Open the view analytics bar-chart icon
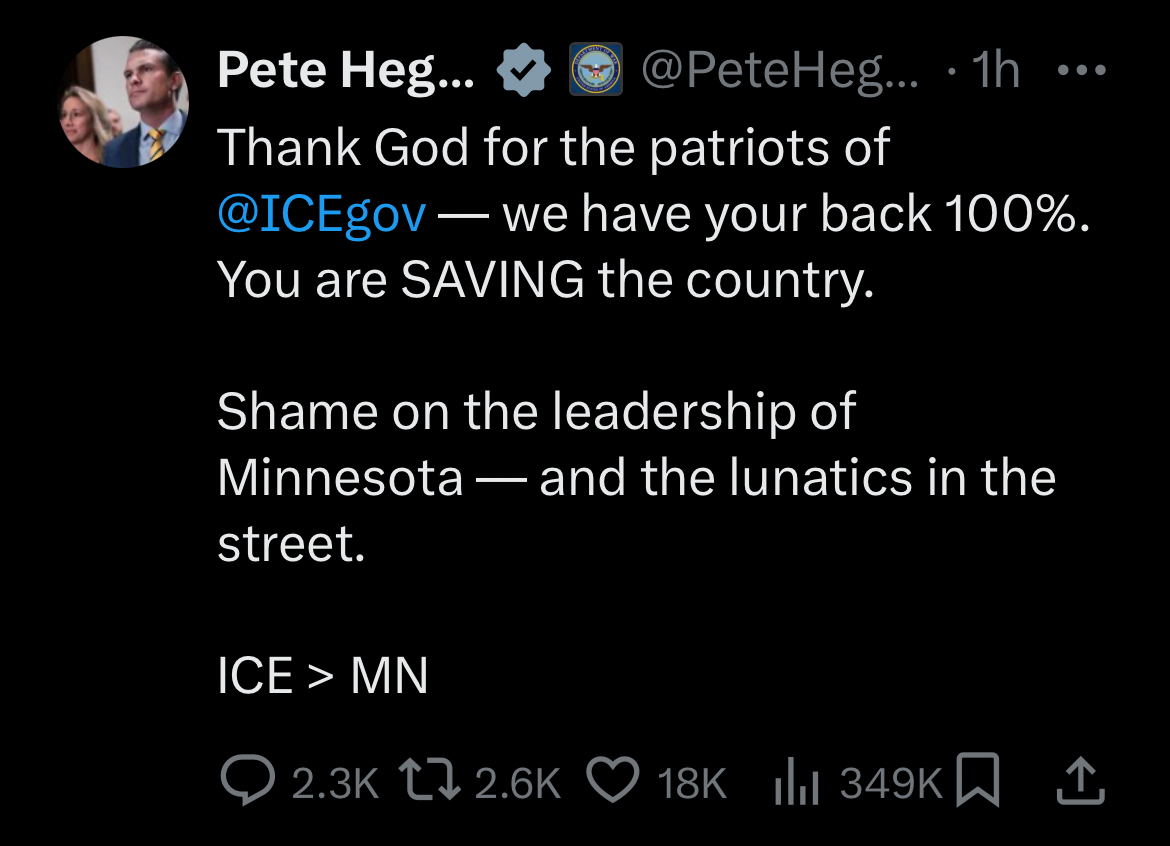Viewport: 1170px width, 846px height. 797,782
